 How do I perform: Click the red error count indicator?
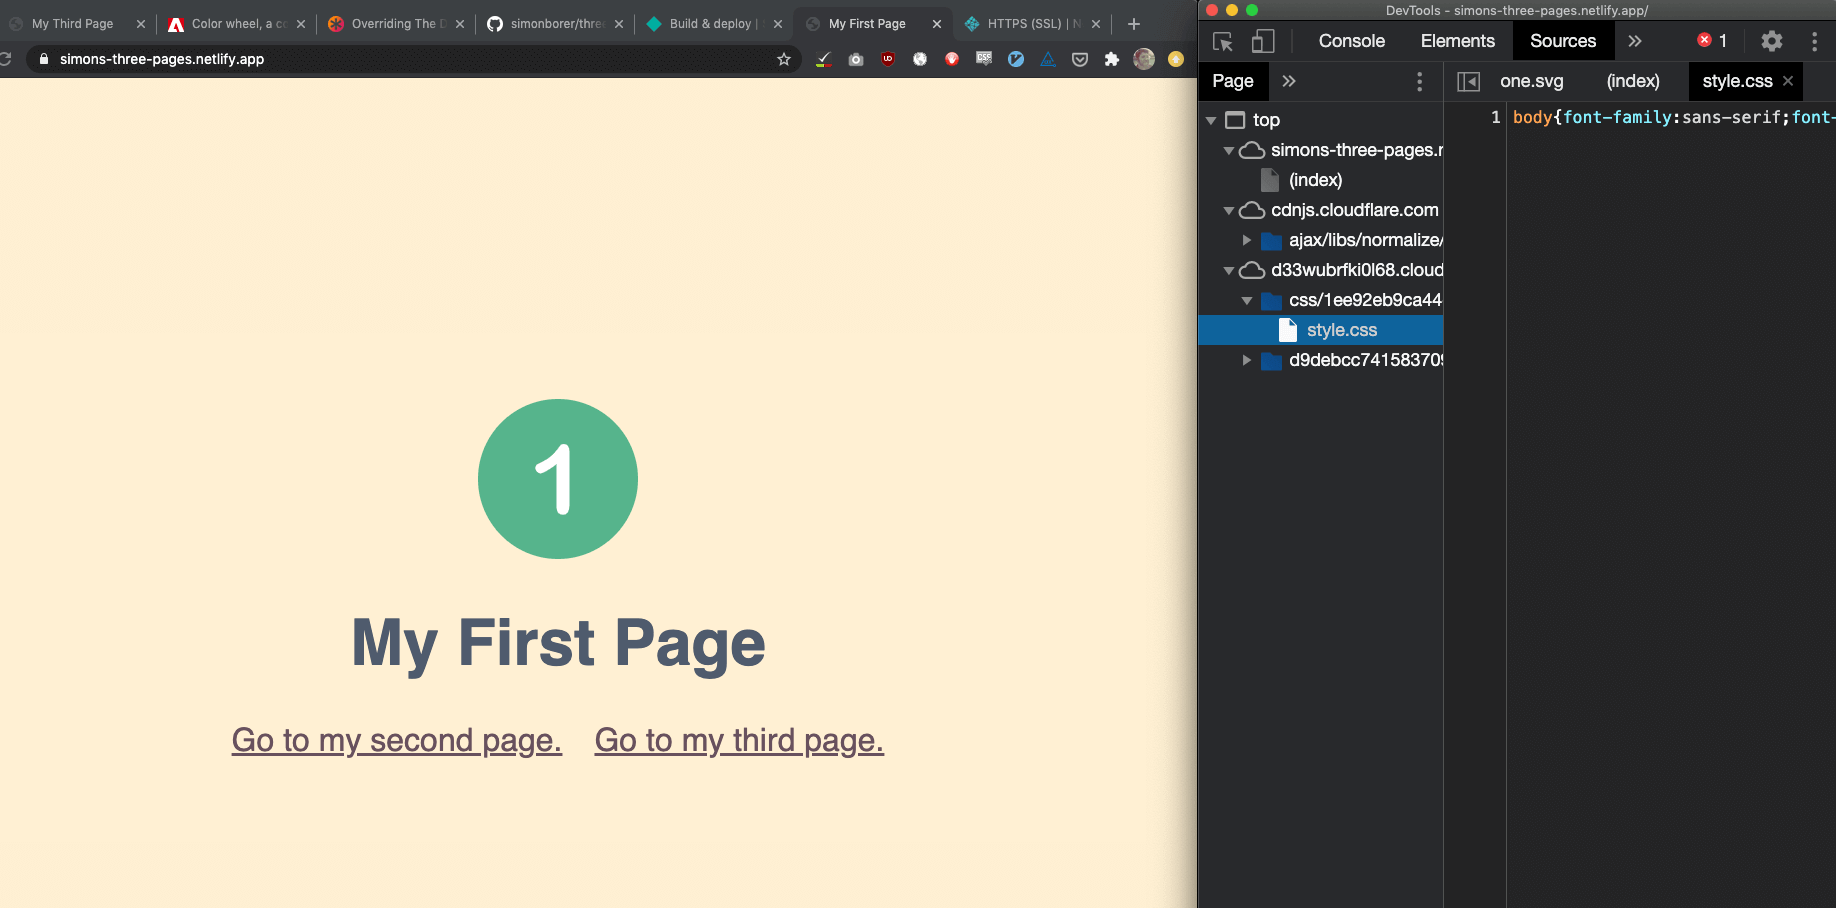1711,41
